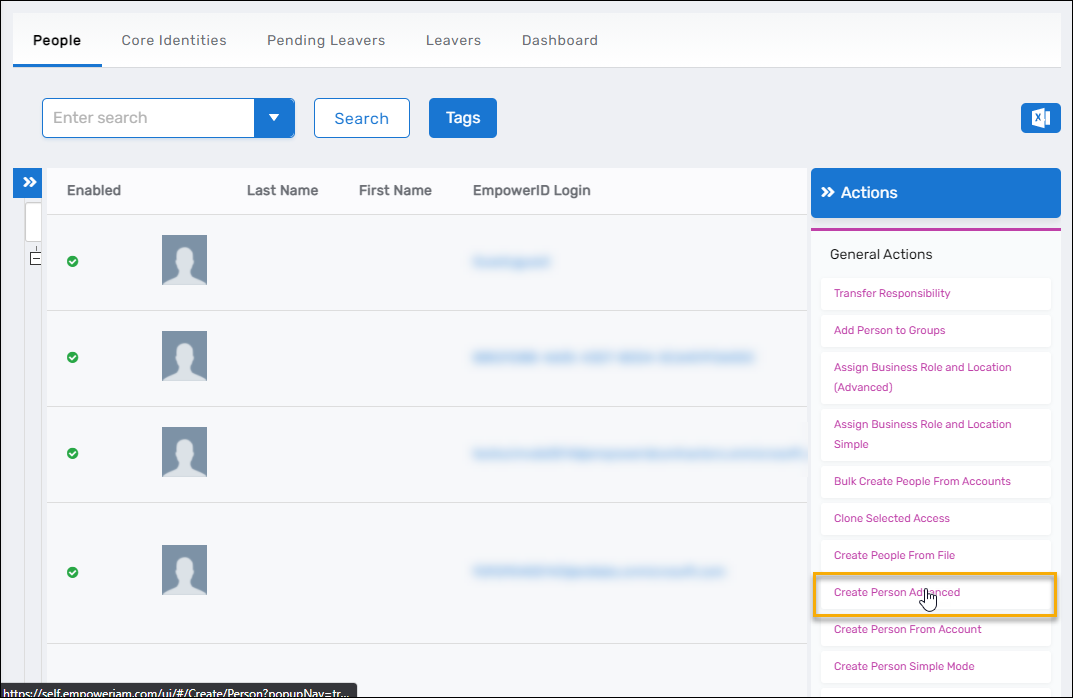
Task: Open the first person's avatar thumbnail
Action: point(184,260)
